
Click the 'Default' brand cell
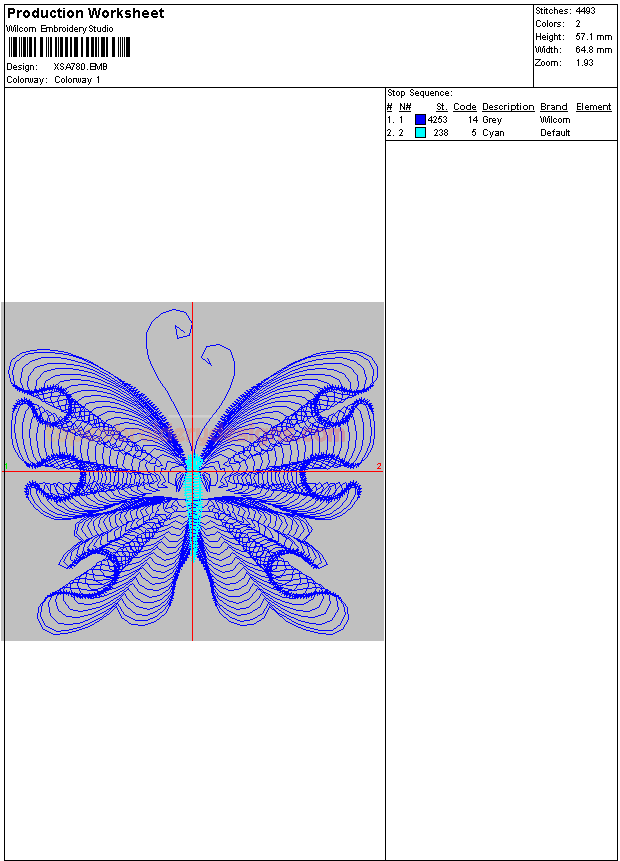tap(555, 133)
